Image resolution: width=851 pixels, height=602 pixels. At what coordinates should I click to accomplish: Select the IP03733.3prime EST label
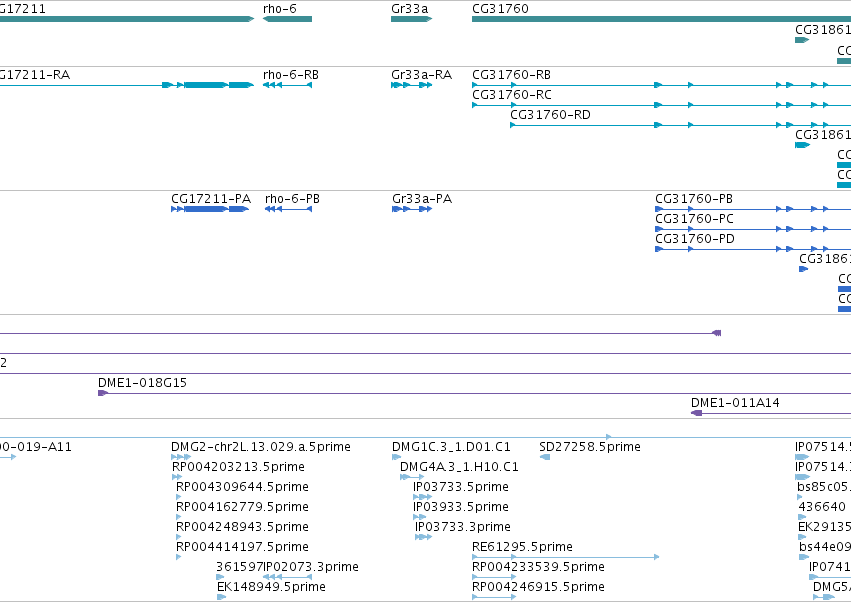462,528
